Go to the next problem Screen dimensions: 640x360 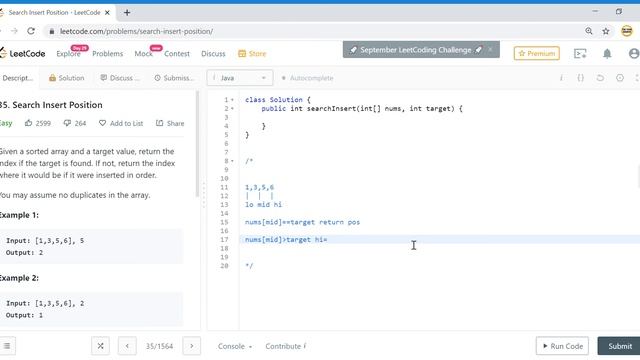191,346
